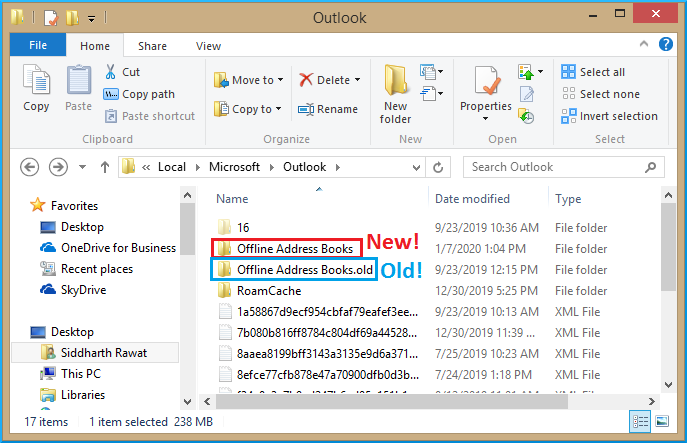Open the Easy access menu icon
Viewport: 687px width, 443px height.
coord(432,93)
